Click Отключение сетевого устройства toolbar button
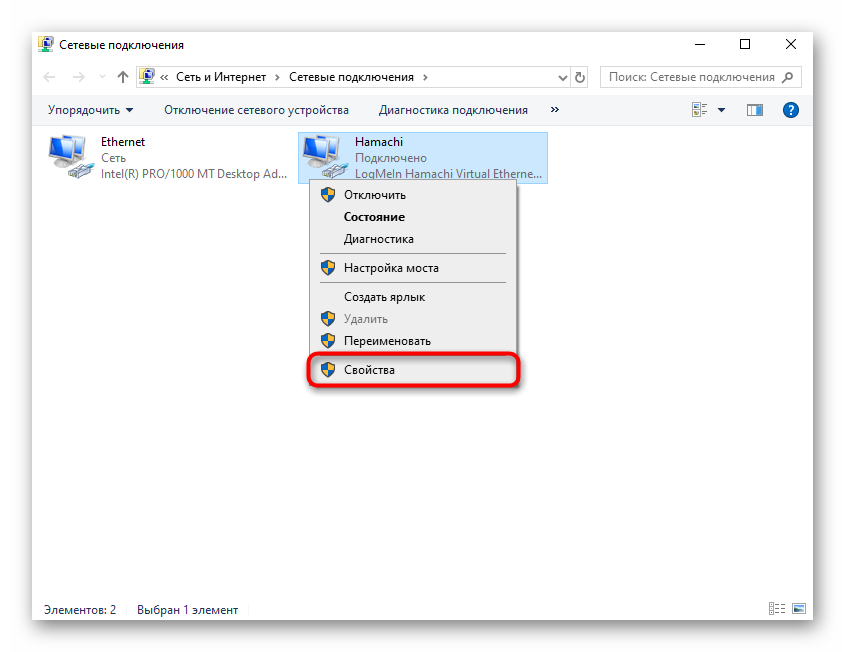This screenshot has width=845, height=652. pyautogui.click(x=257, y=110)
